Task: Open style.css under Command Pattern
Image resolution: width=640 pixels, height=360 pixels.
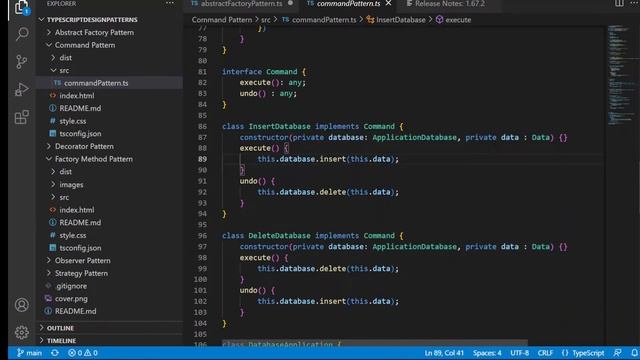Action: [x=73, y=121]
